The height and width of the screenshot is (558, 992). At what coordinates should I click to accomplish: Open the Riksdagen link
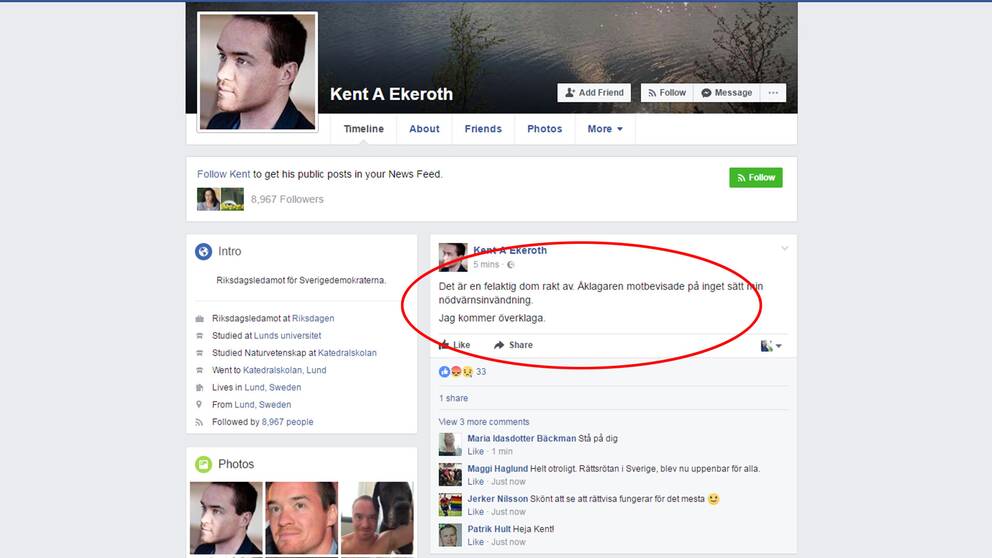pyautogui.click(x=313, y=318)
